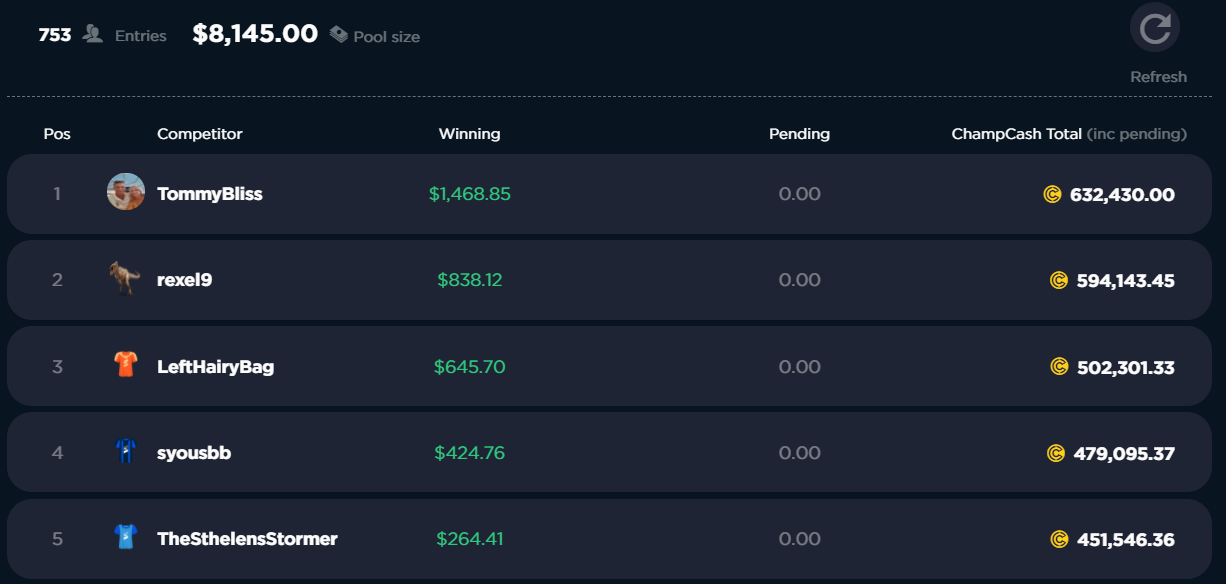Screen dimensions: 1226x584
Task: Click the Pending column header
Action: coord(799,134)
